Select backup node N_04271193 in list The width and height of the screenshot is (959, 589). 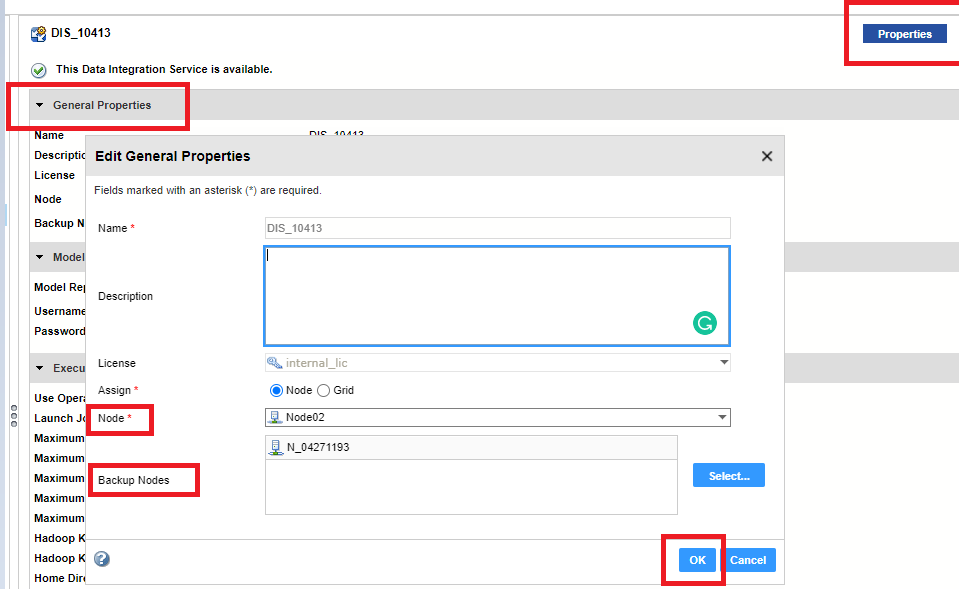point(471,448)
